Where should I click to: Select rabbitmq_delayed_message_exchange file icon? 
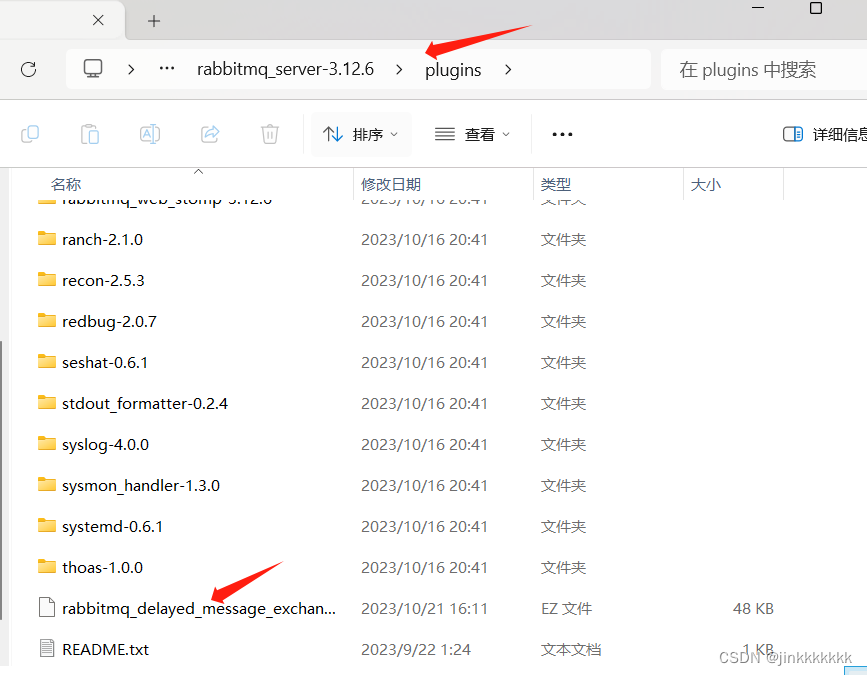pyautogui.click(x=47, y=607)
